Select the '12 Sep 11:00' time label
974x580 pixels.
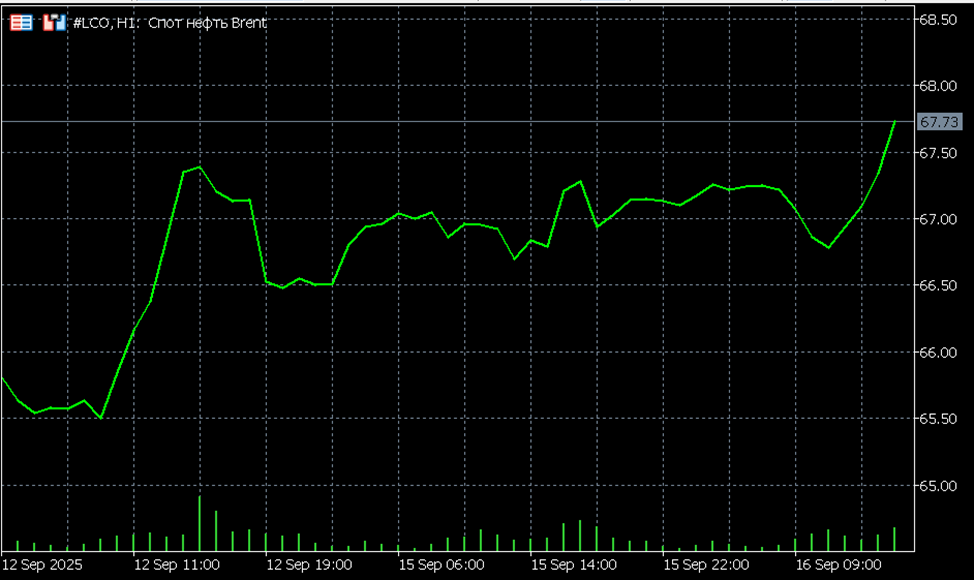pyautogui.click(x=177, y=565)
